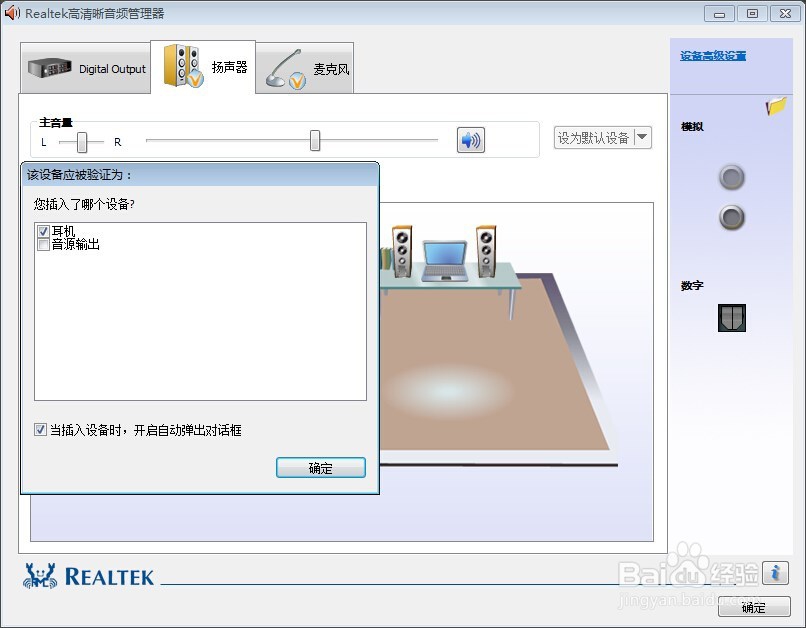The width and height of the screenshot is (806, 628).
Task: Click the main volume slider handle
Action: tap(315, 140)
